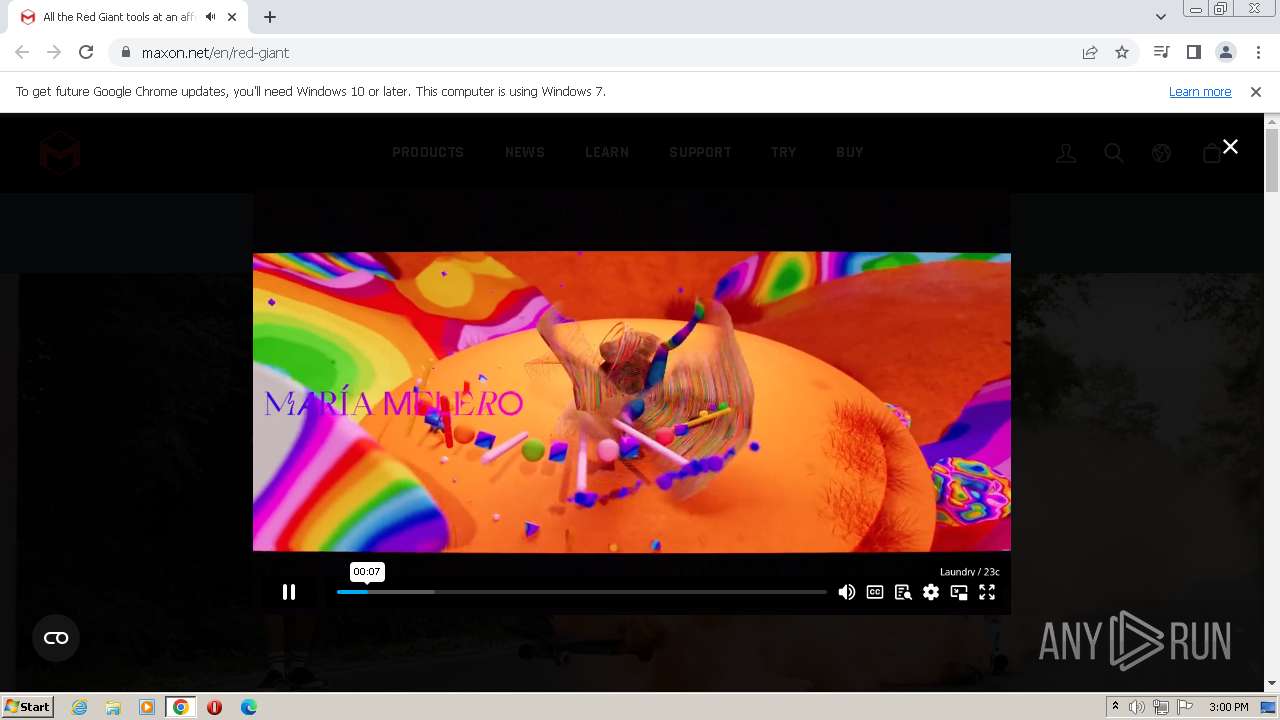Open the site search icon
Image resolution: width=1280 pixels, height=720 pixels.
[x=1113, y=153]
